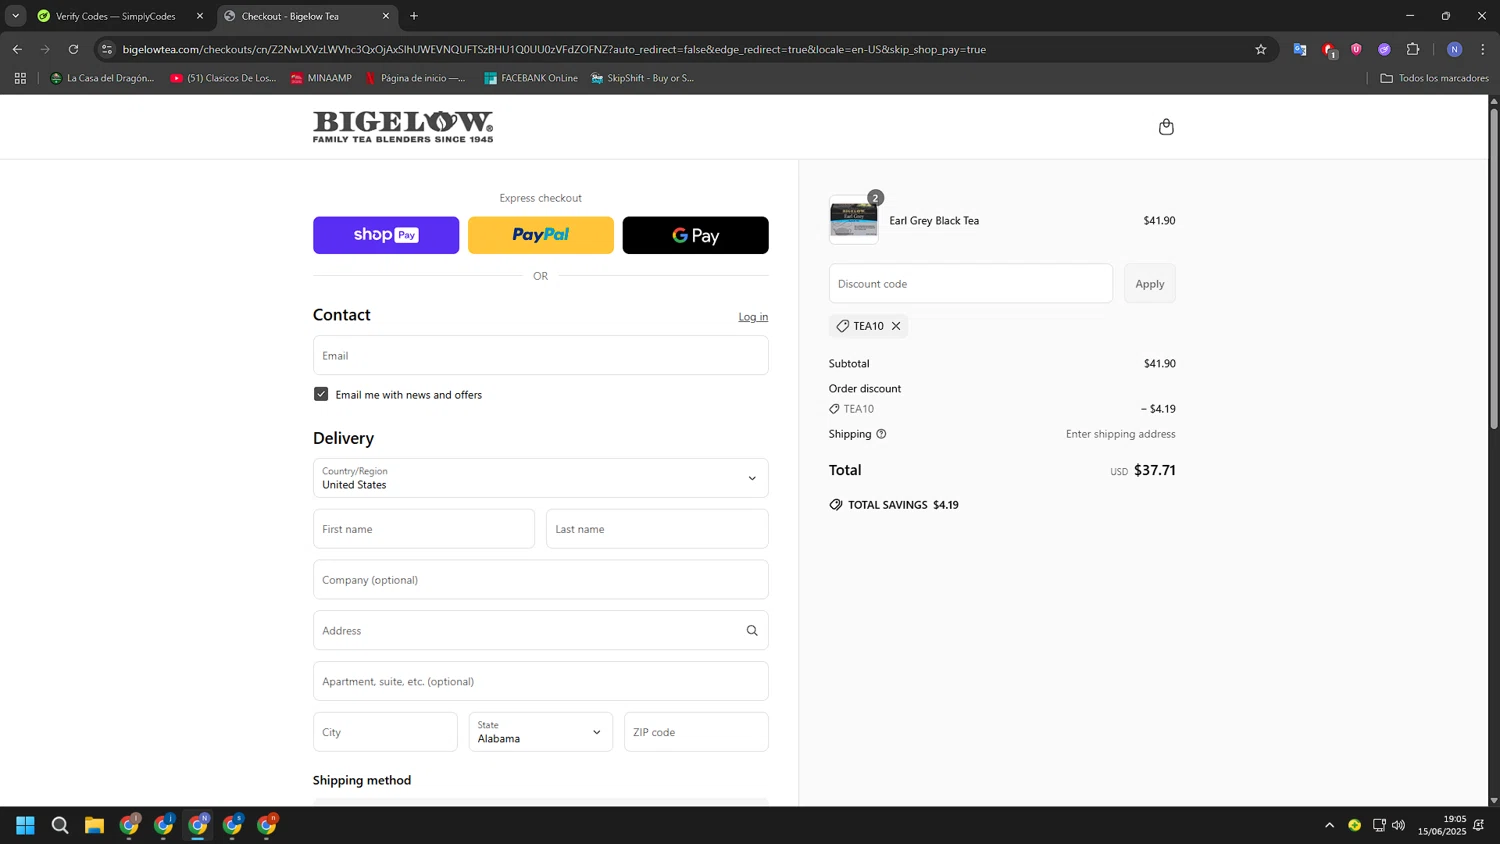Open Clasicos De Los YouTube bookmark
The width and height of the screenshot is (1500, 844).
click(223, 78)
